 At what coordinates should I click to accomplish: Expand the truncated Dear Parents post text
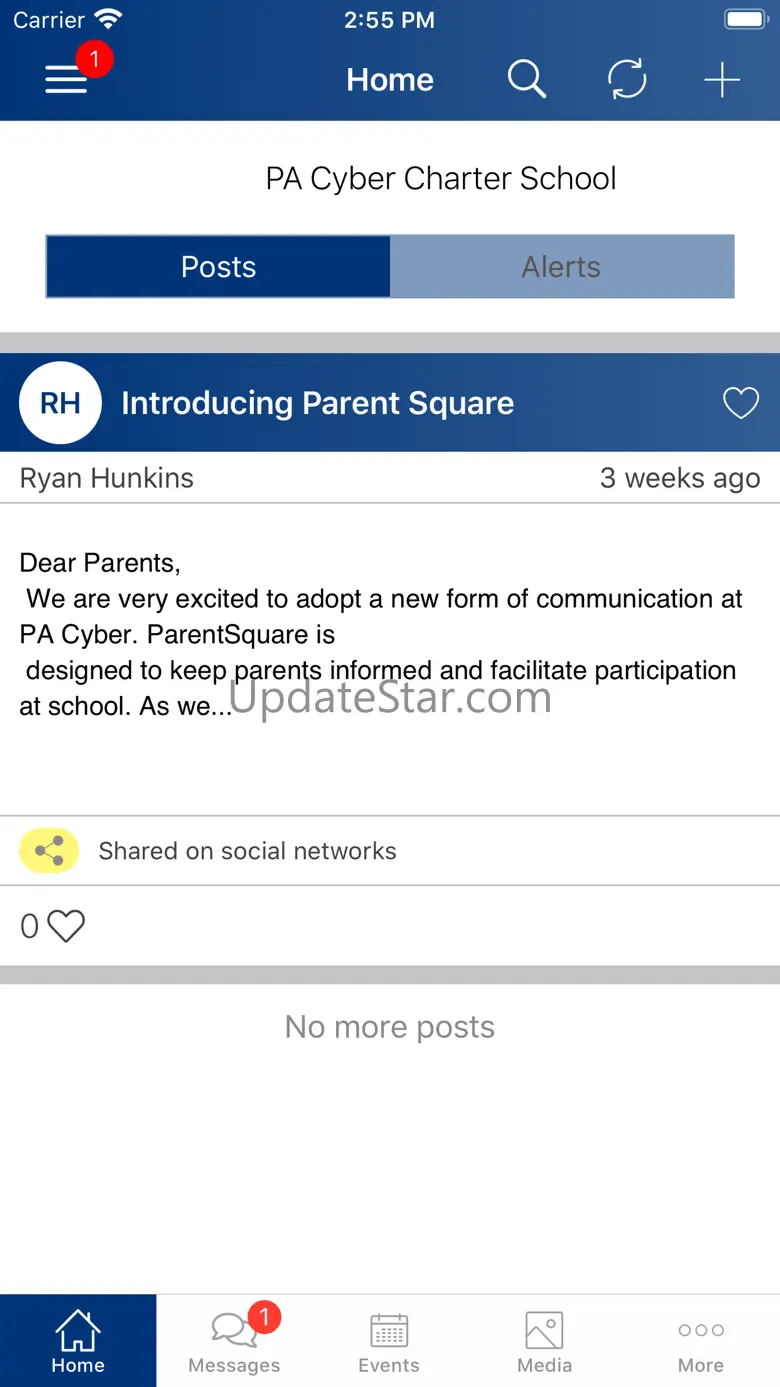(381, 634)
